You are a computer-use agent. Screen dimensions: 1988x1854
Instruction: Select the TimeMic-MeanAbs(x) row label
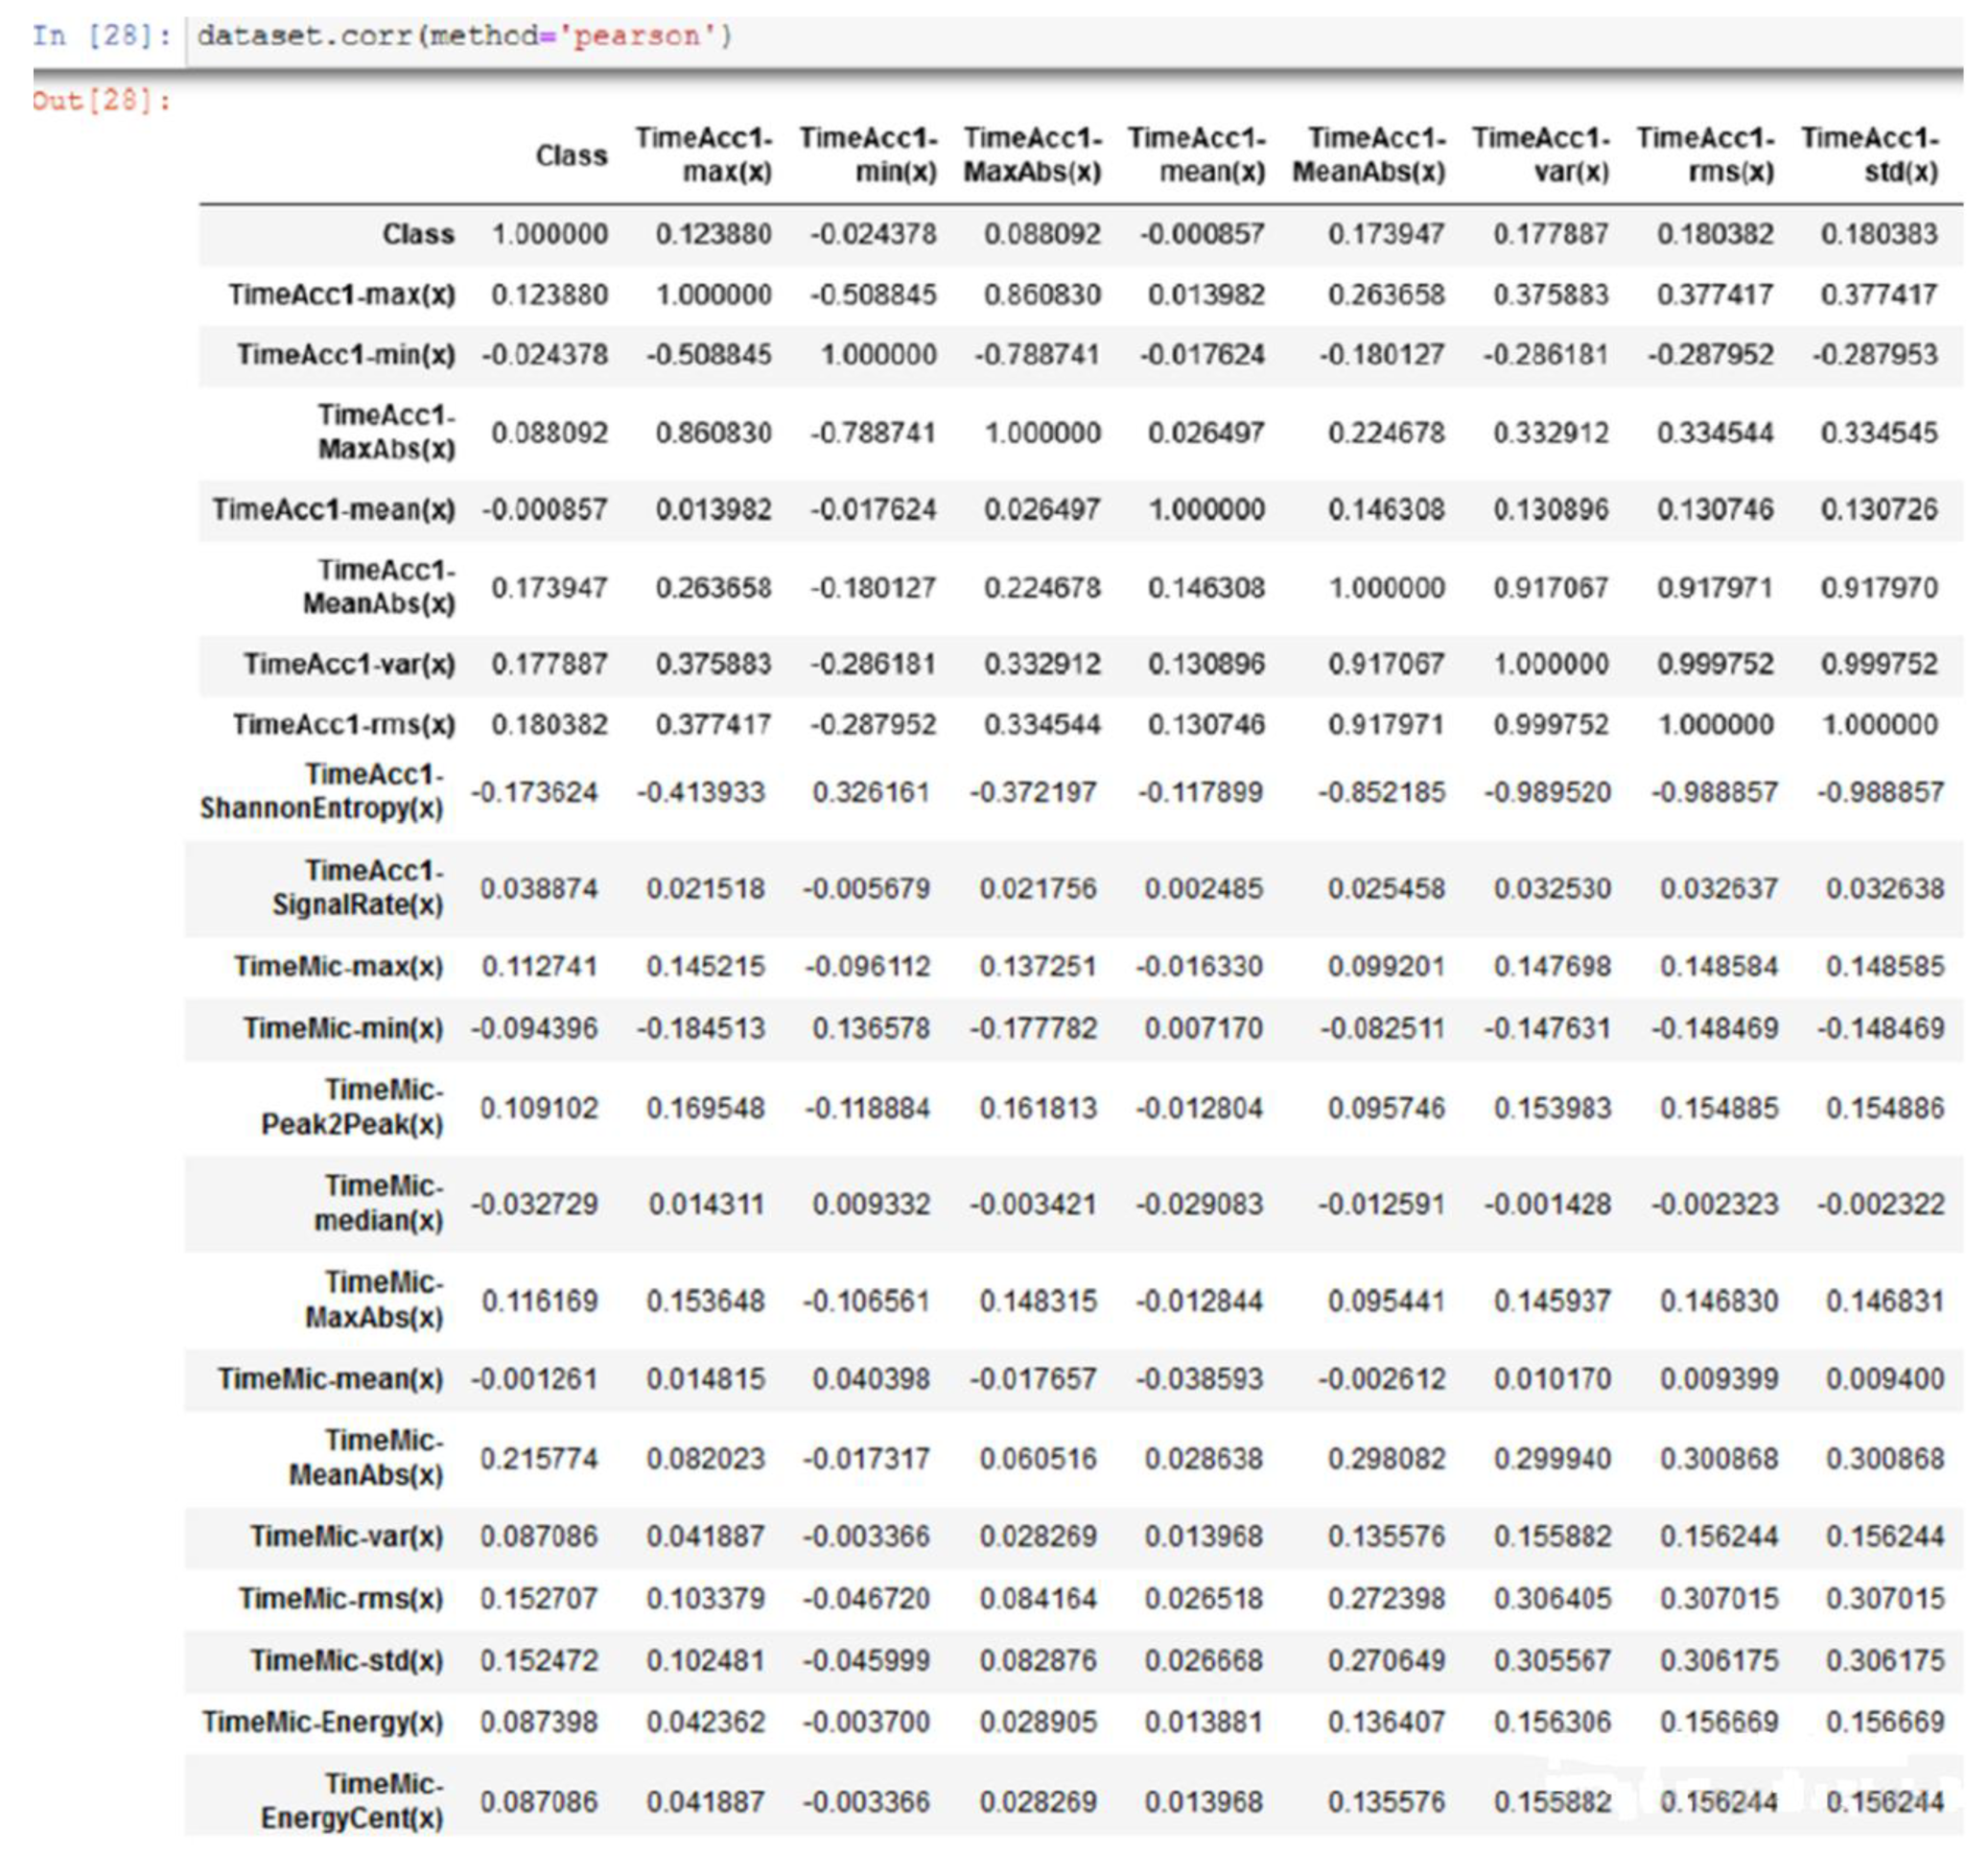click(x=366, y=1458)
